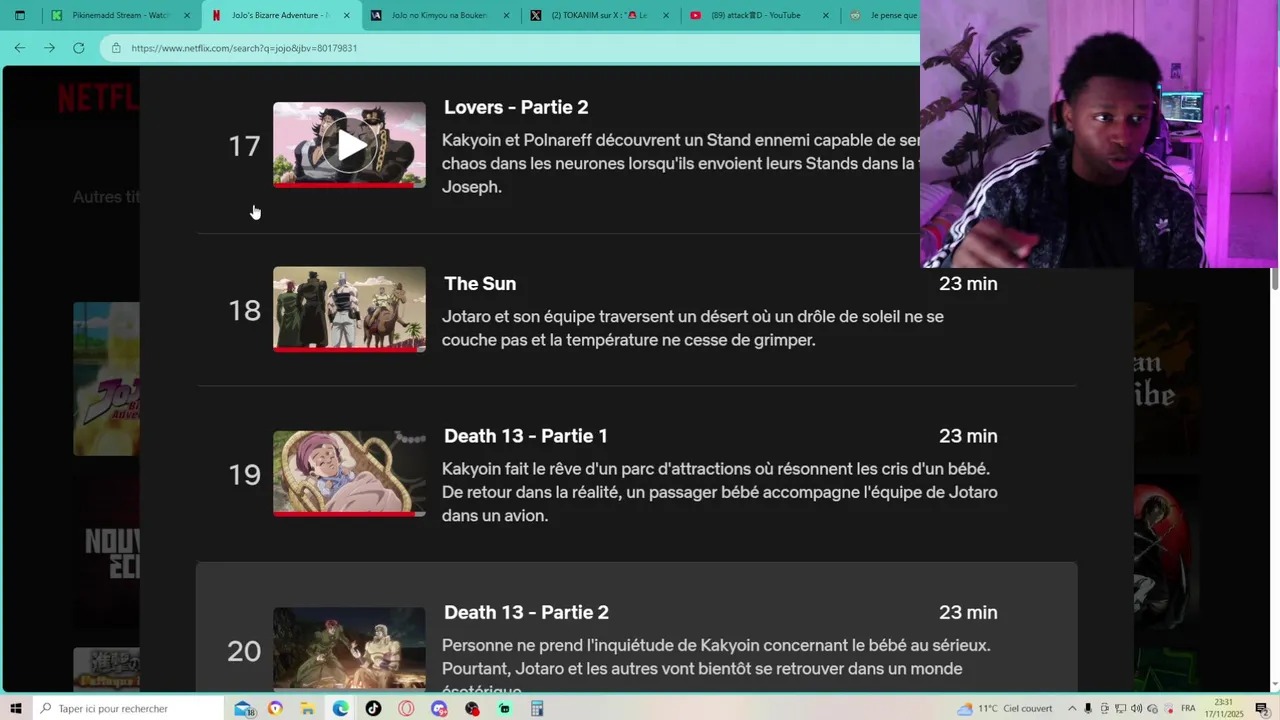Click episode number 18
Image resolution: width=1280 pixels, height=720 pixels.
click(244, 310)
